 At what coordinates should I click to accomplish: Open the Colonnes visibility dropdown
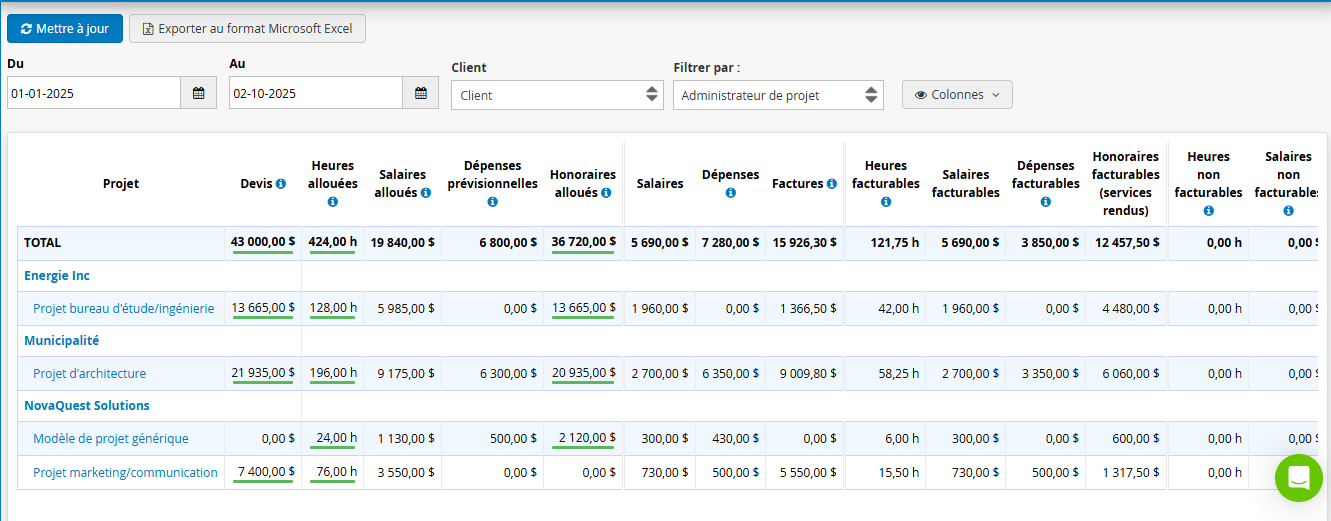957,95
